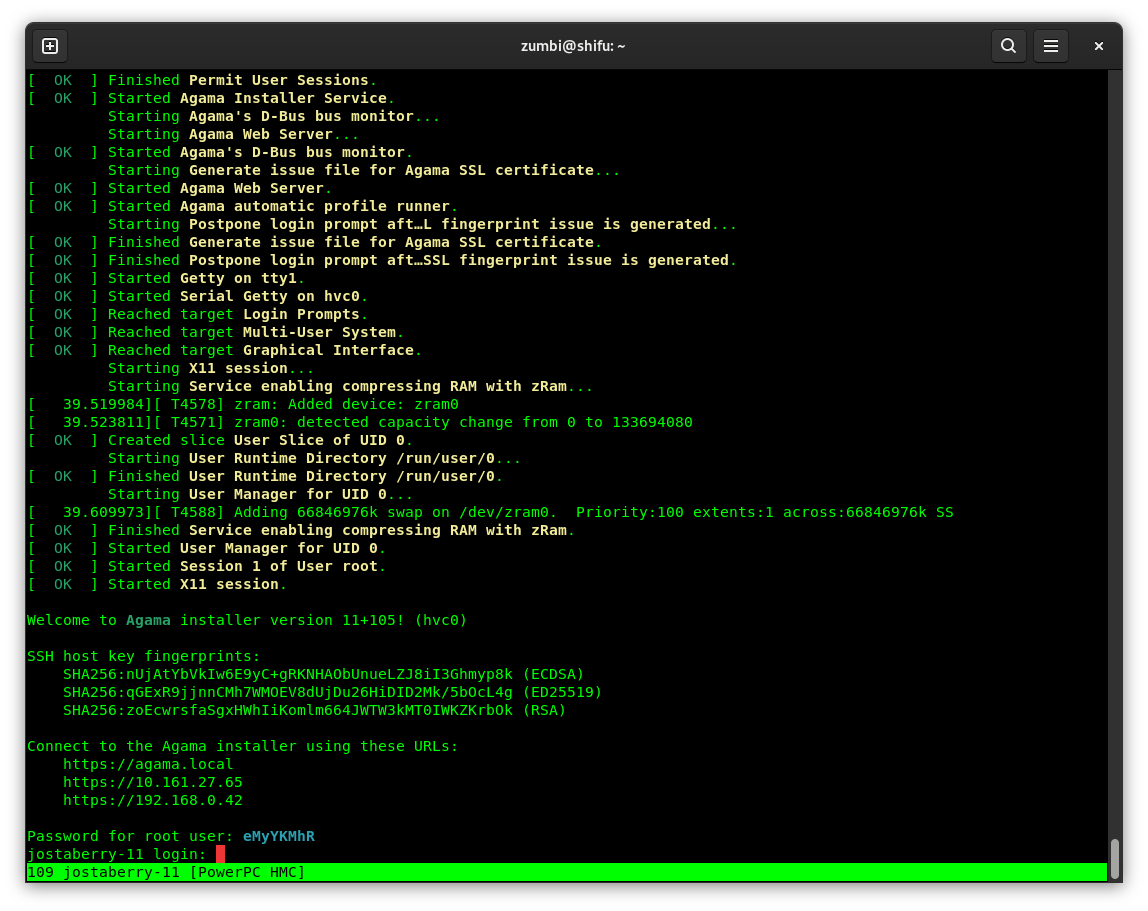Image resolution: width=1148 pixels, height=911 pixels.
Task: Click the zumbi@shifu window title
Action: point(573,46)
